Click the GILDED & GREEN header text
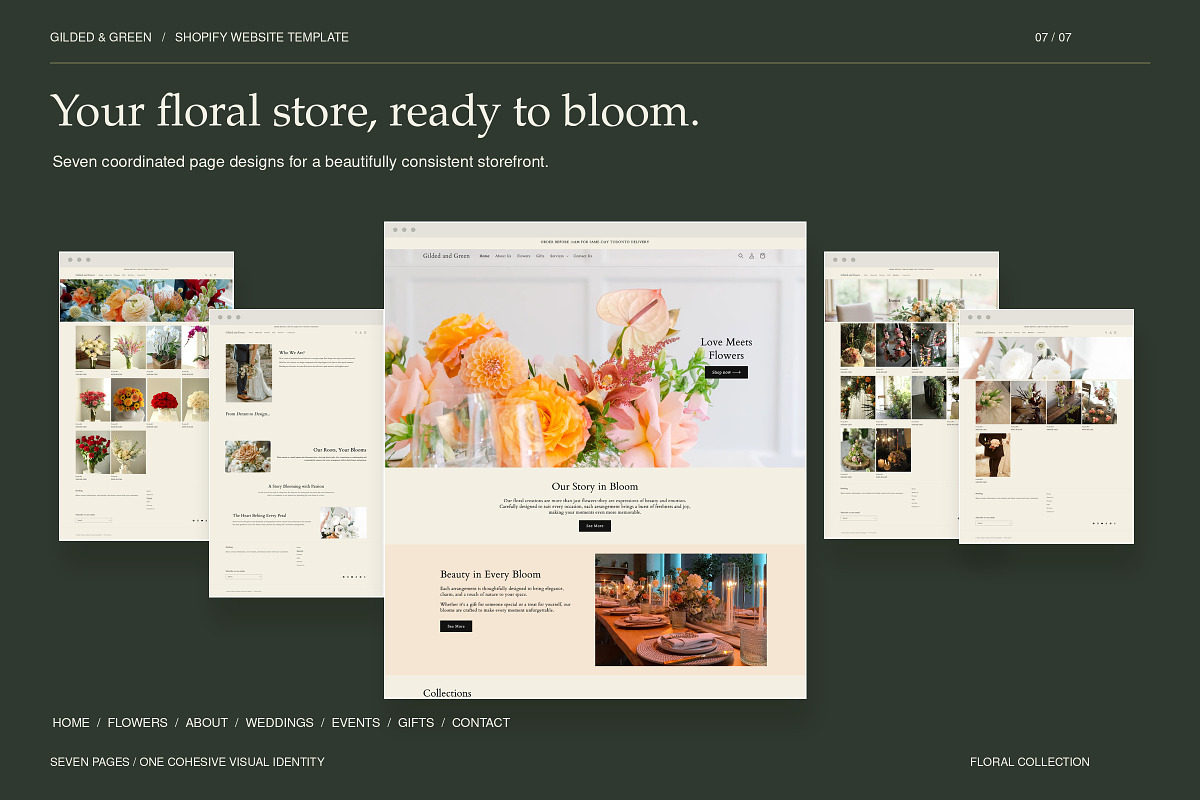Image resolution: width=1200 pixels, height=800 pixels. [101, 37]
